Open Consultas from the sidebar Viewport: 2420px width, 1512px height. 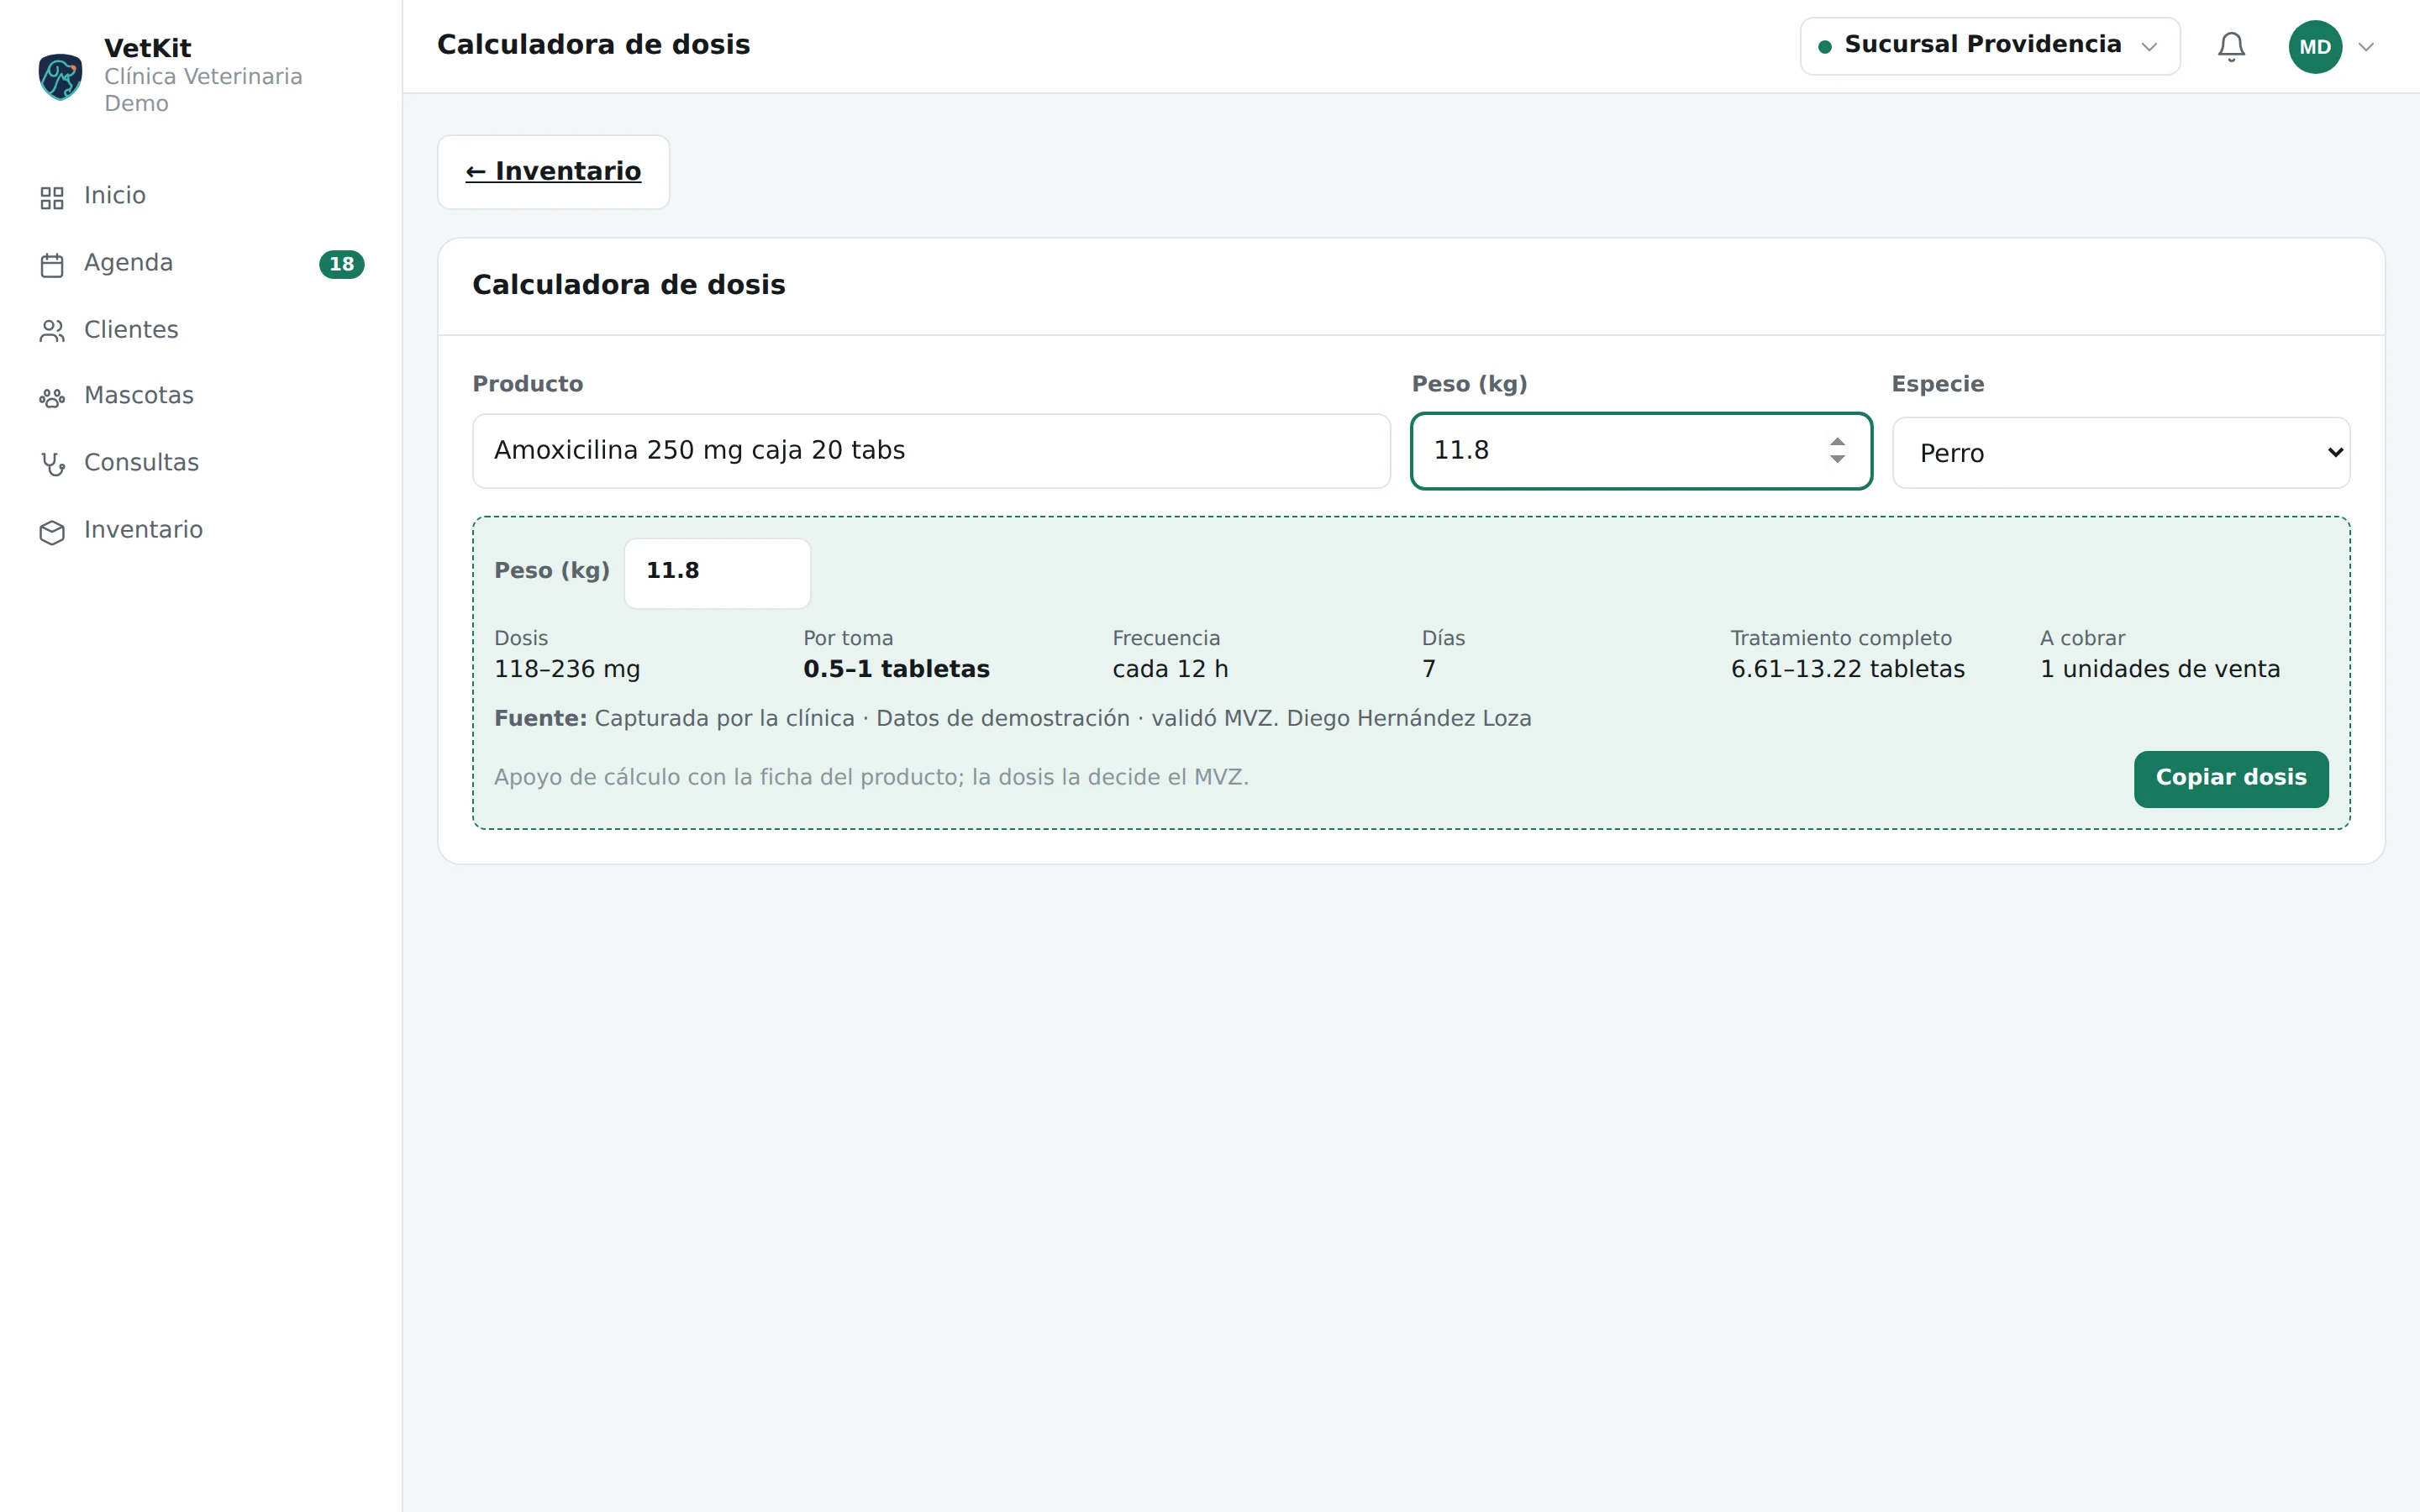201,463
